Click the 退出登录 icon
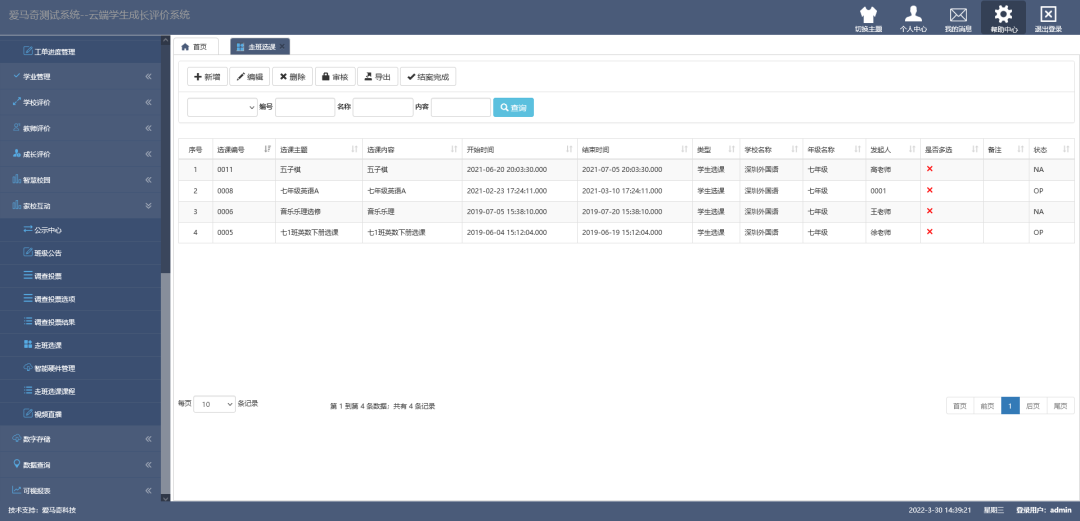This screenshot has height=521, width=1080. click(1048, 14)
